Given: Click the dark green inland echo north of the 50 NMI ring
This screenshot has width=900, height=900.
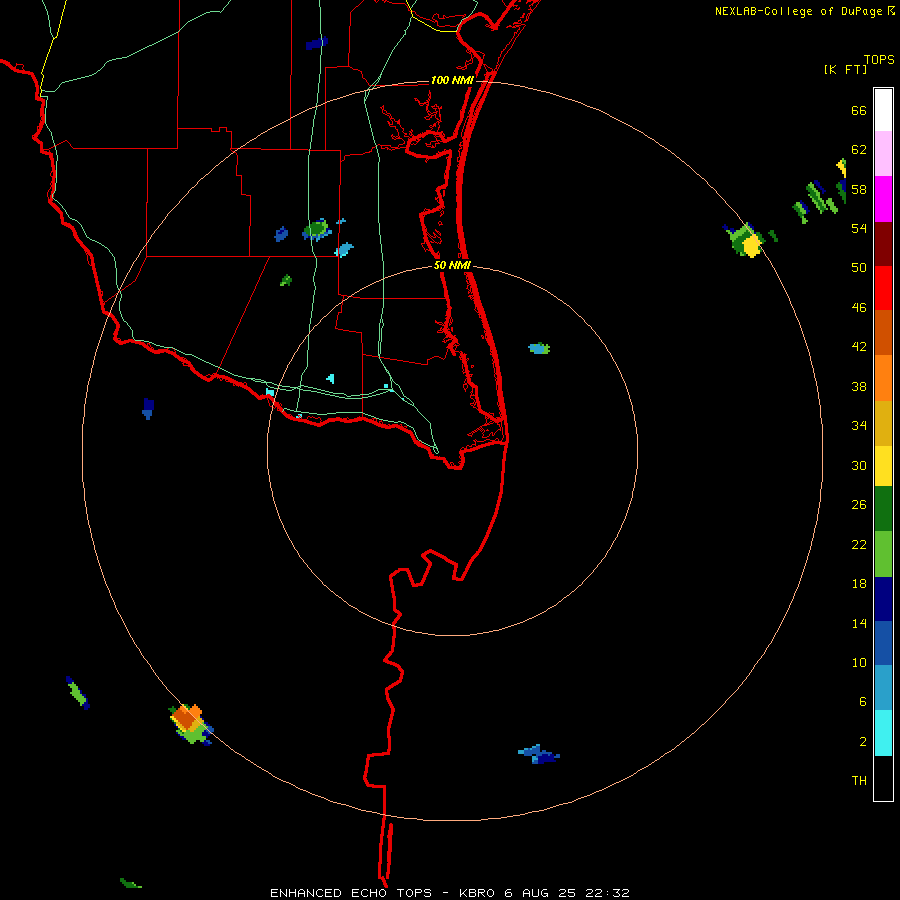Looking at the screenshot, I should [x=317, y=230].
